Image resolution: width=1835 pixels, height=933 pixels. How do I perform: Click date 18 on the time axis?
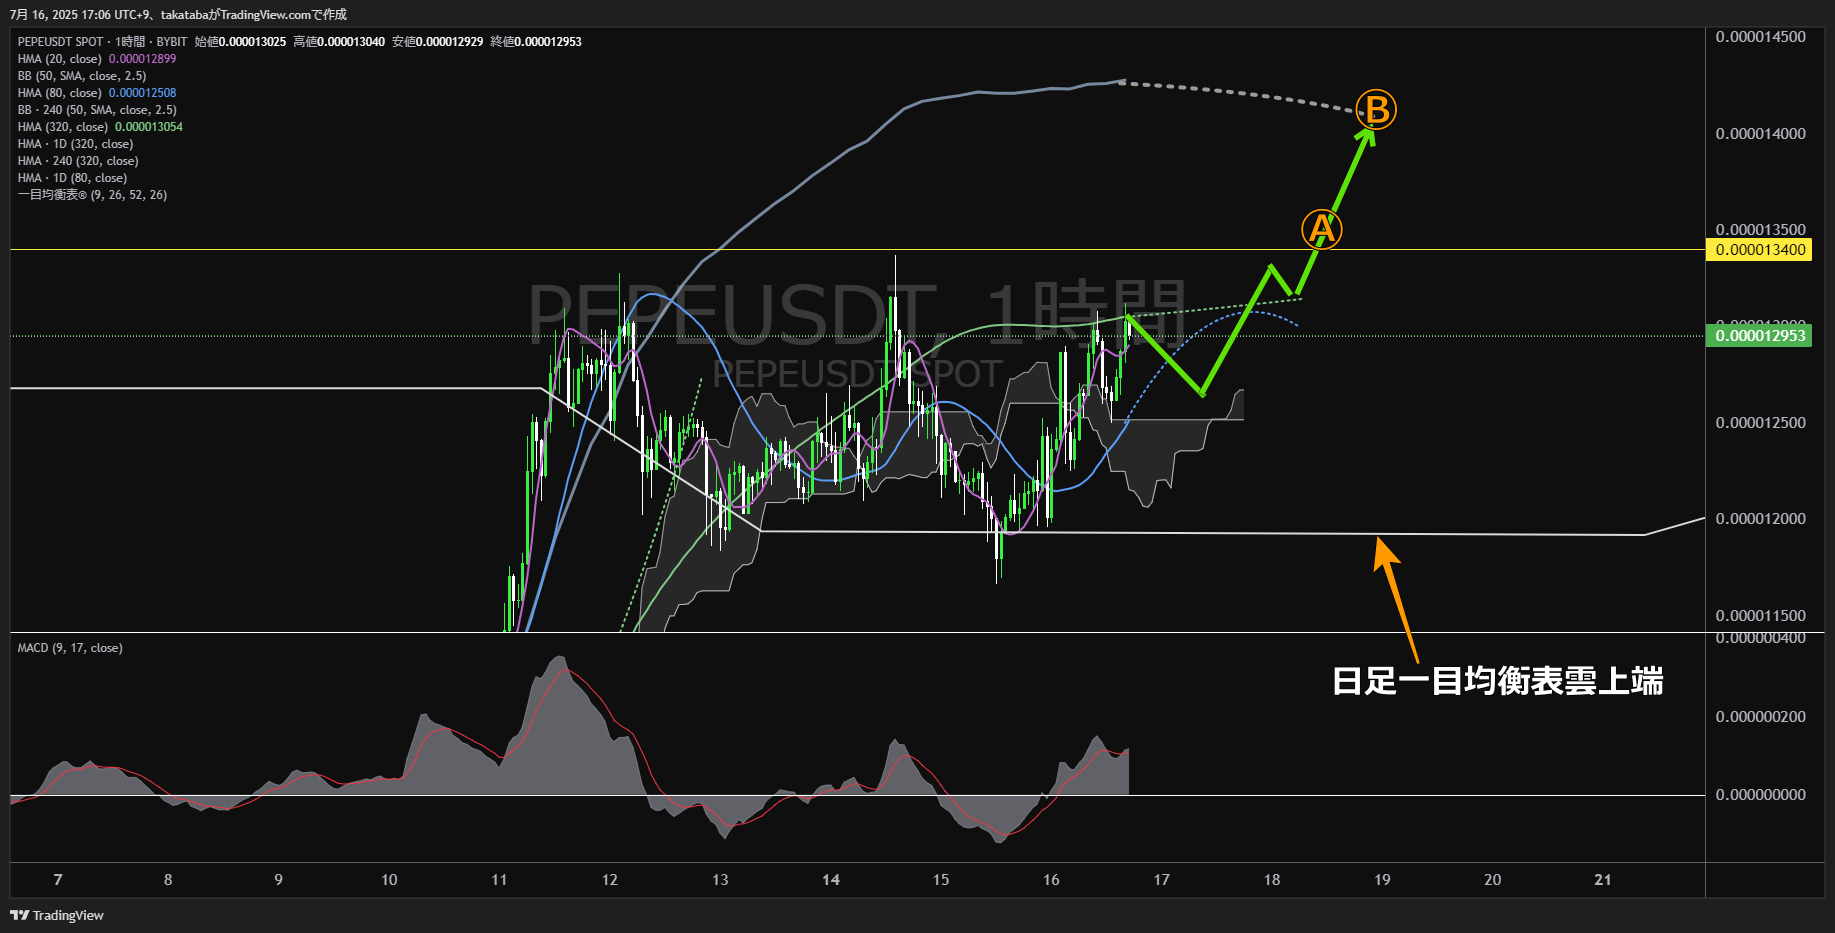pyautogui.click(x=1272, y=880)
